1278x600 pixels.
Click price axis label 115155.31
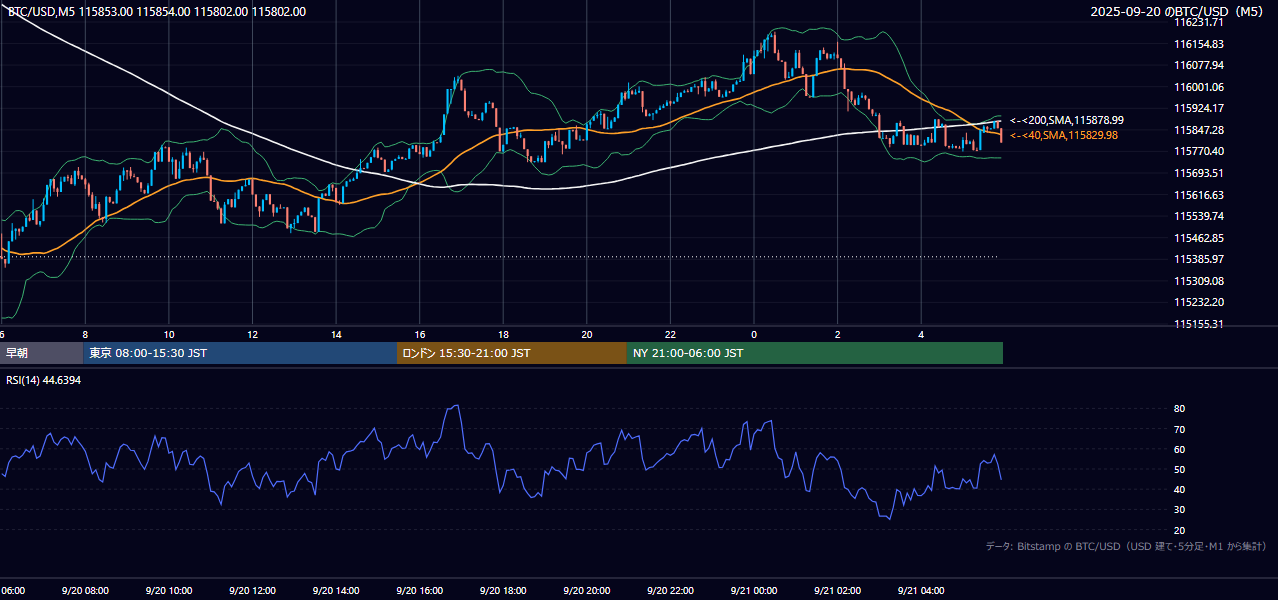(1199, 324)
